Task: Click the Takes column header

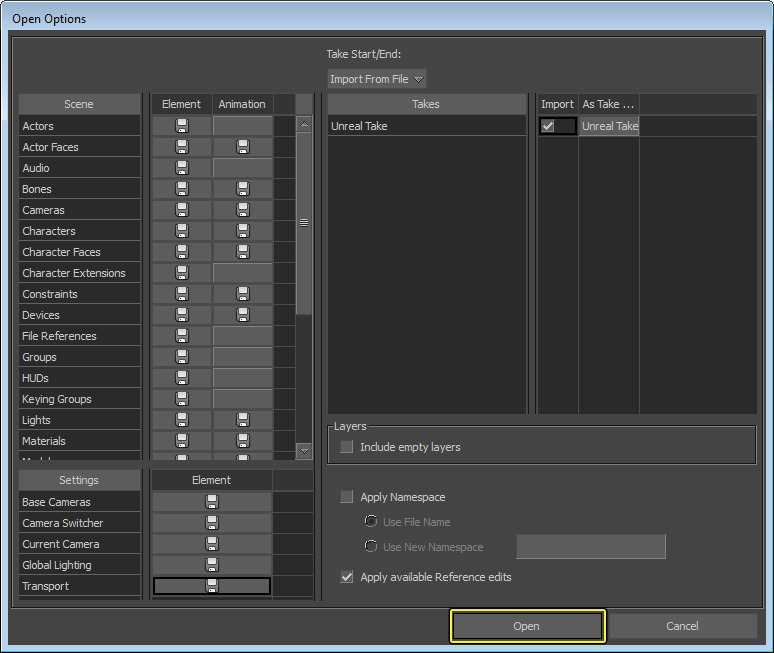Action: [426, 104]
